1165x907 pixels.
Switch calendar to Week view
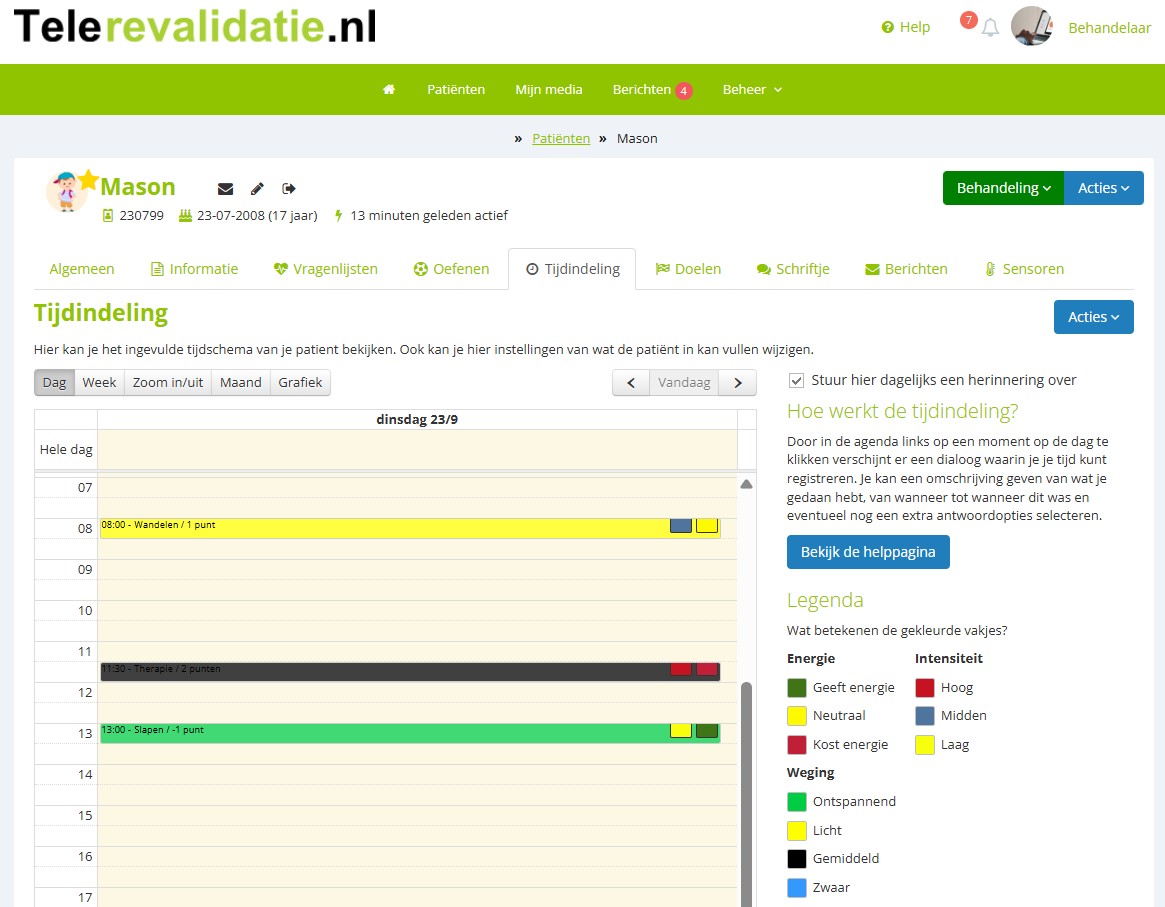99,383
